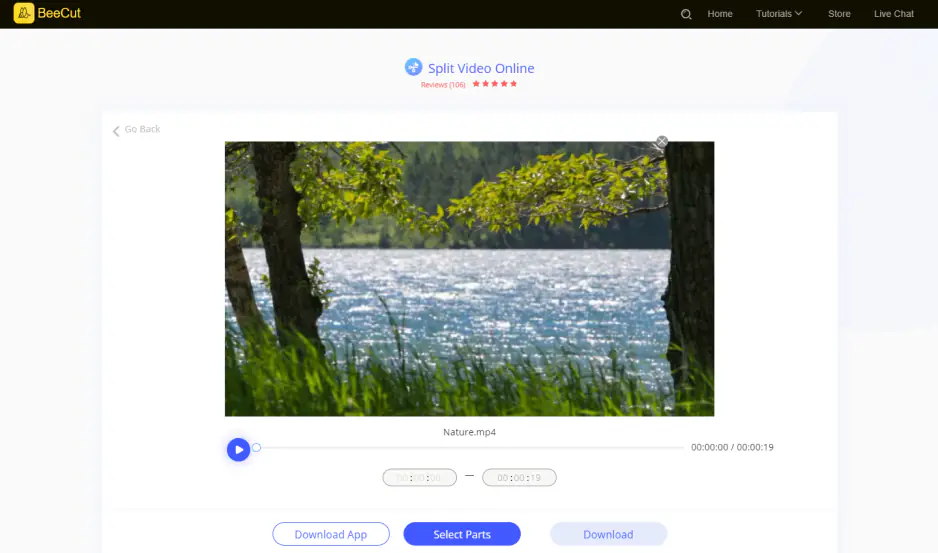
Task: Expand the Tutorials dropdown menu
Action: click(779, 14)
